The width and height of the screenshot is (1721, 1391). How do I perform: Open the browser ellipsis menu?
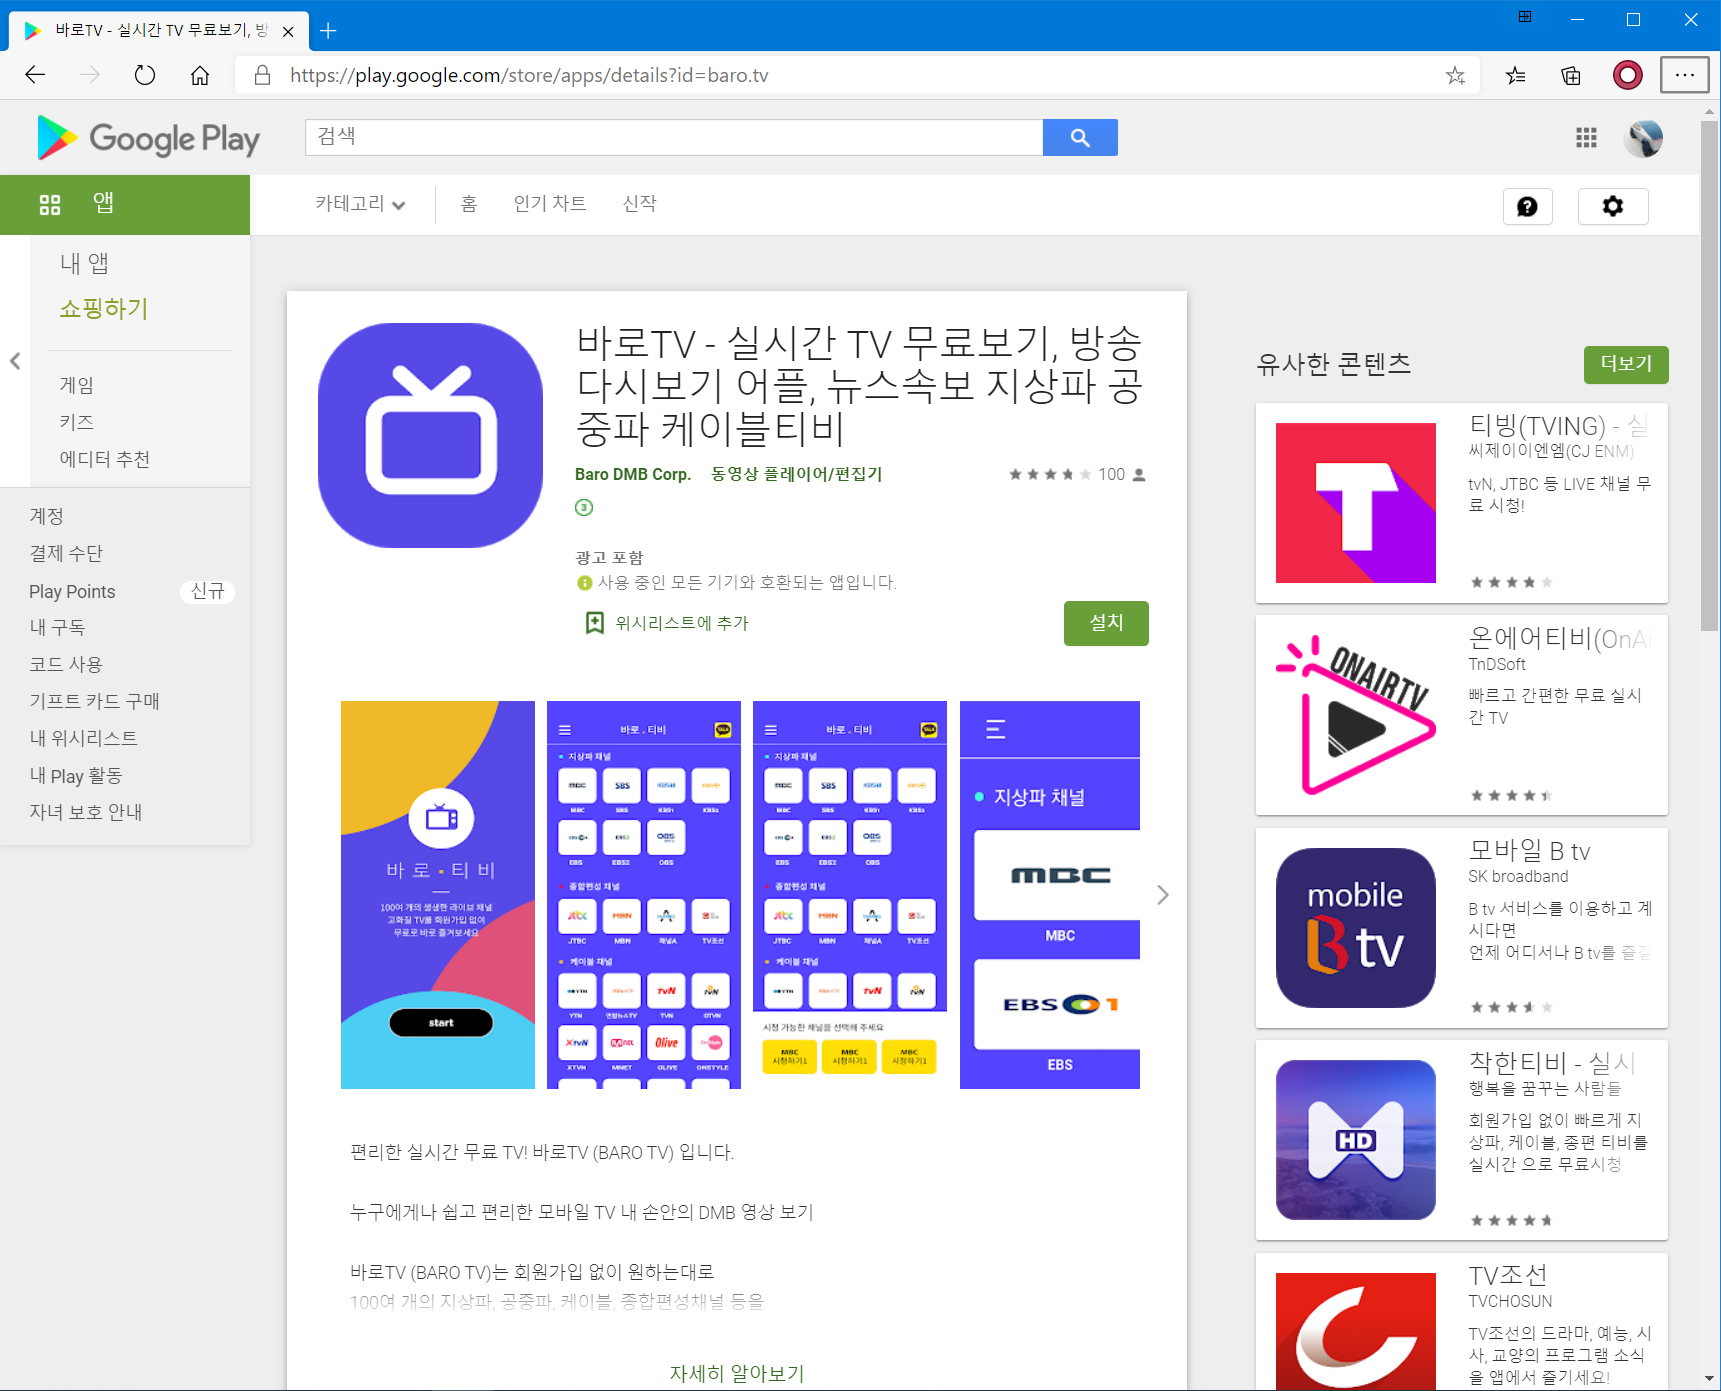click(x=1685, y=75)
